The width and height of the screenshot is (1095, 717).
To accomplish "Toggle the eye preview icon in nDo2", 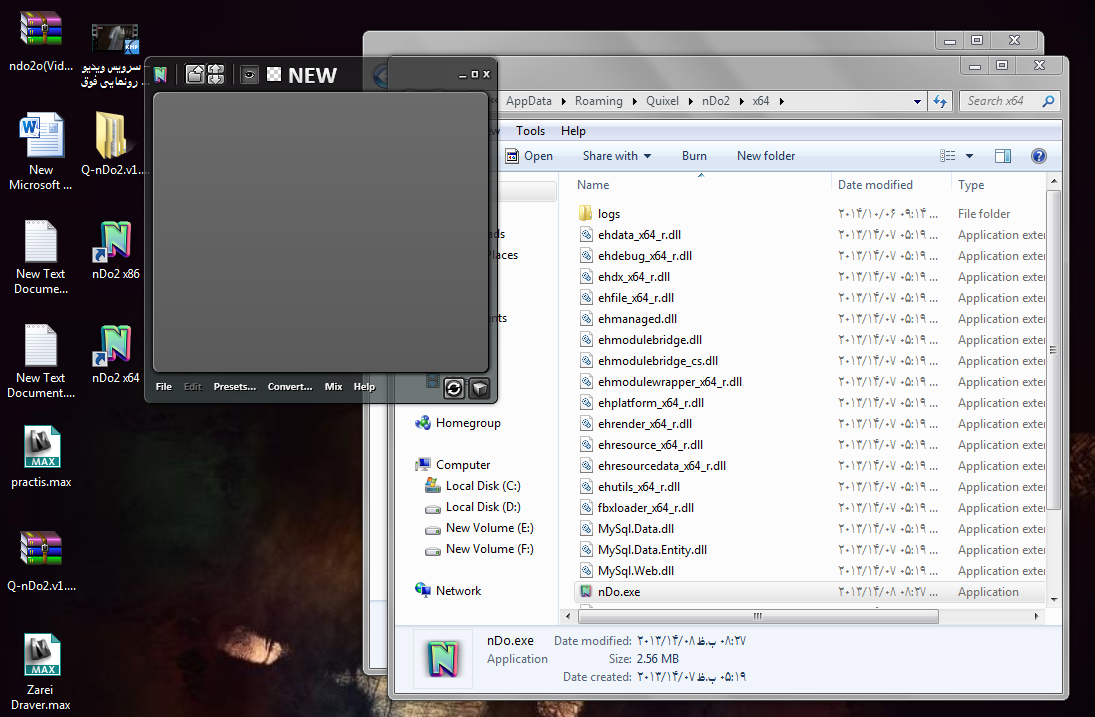I will pos(249,75).
